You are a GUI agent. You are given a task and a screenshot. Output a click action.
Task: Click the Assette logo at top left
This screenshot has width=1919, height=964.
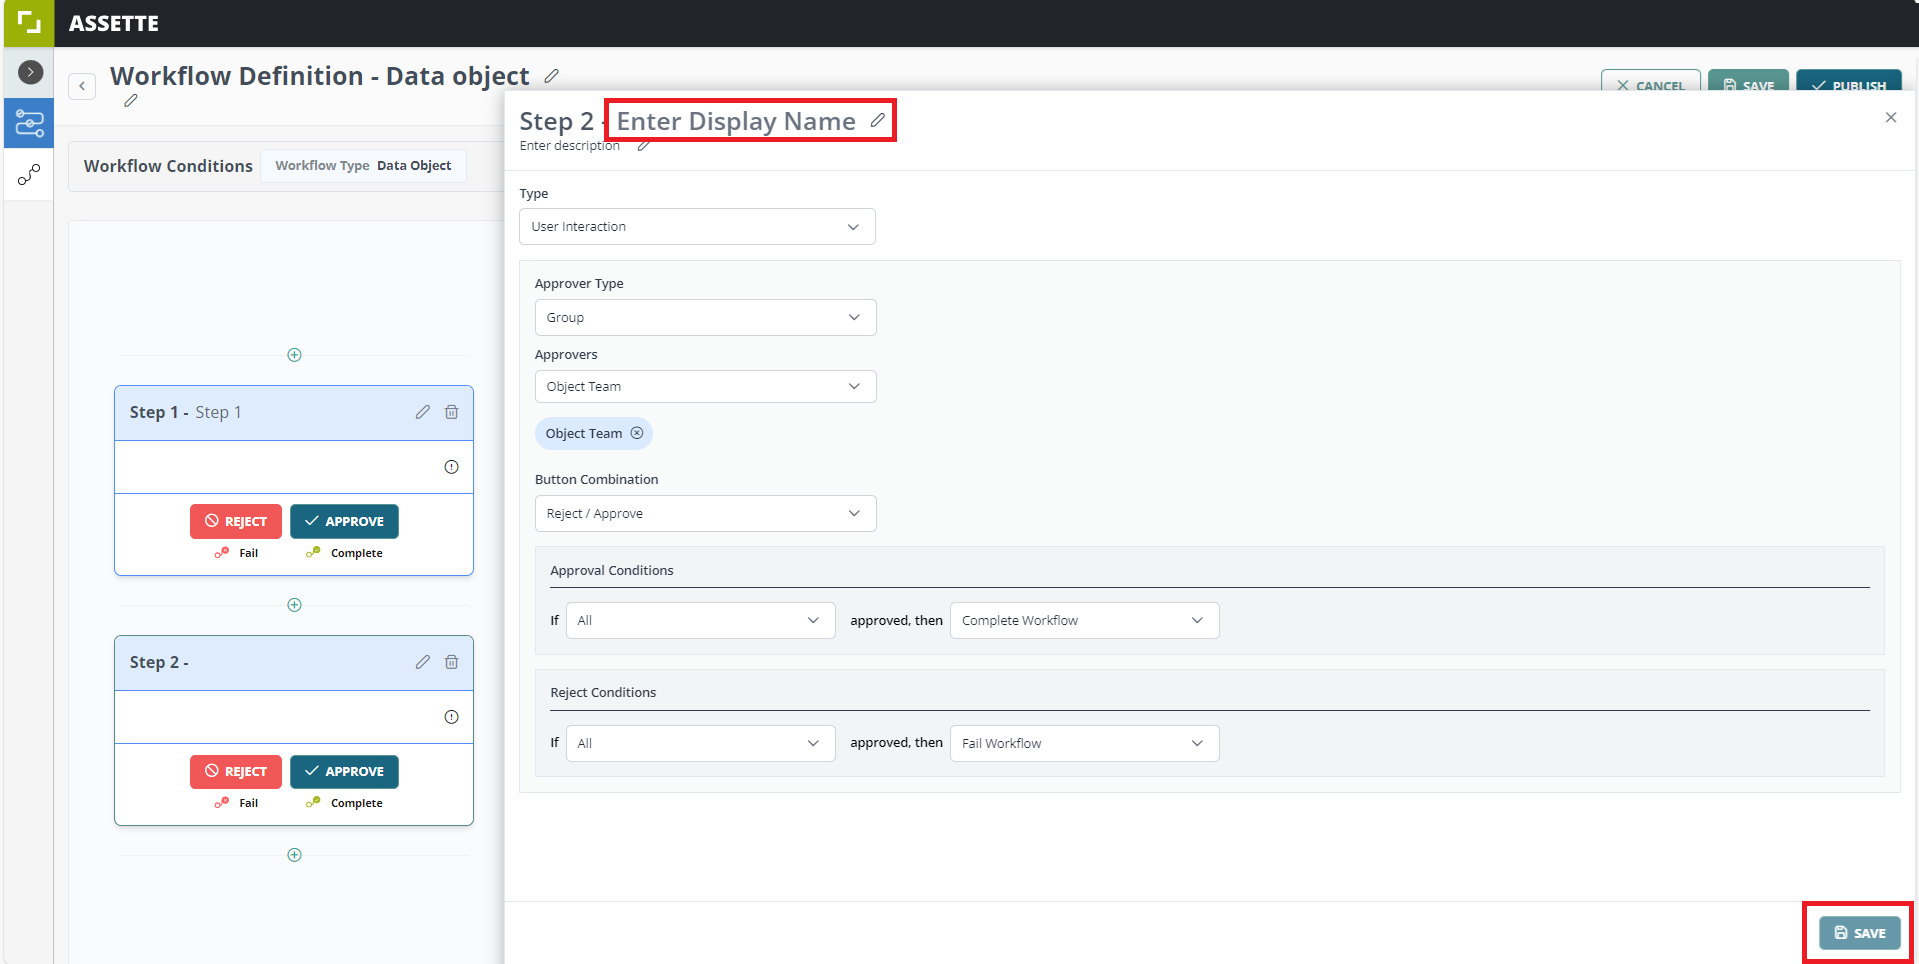coord(27,22)
